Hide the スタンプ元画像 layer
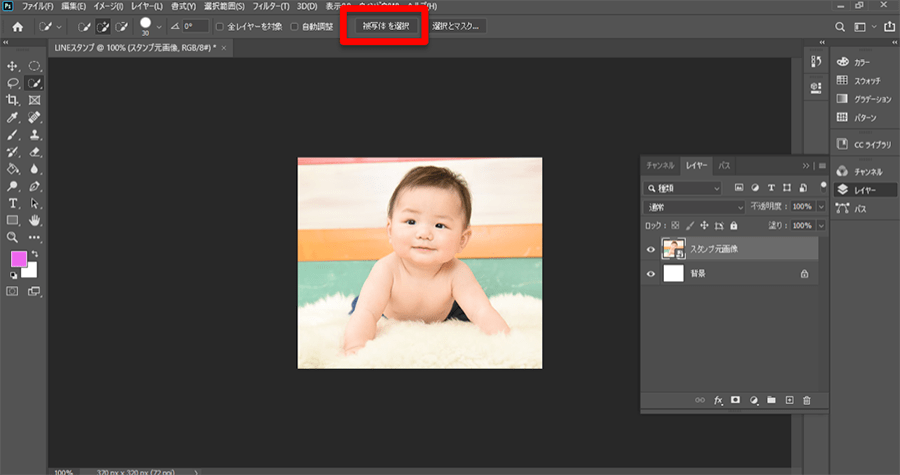Screen dimensions: 900x475 click(x=651, y=249)
